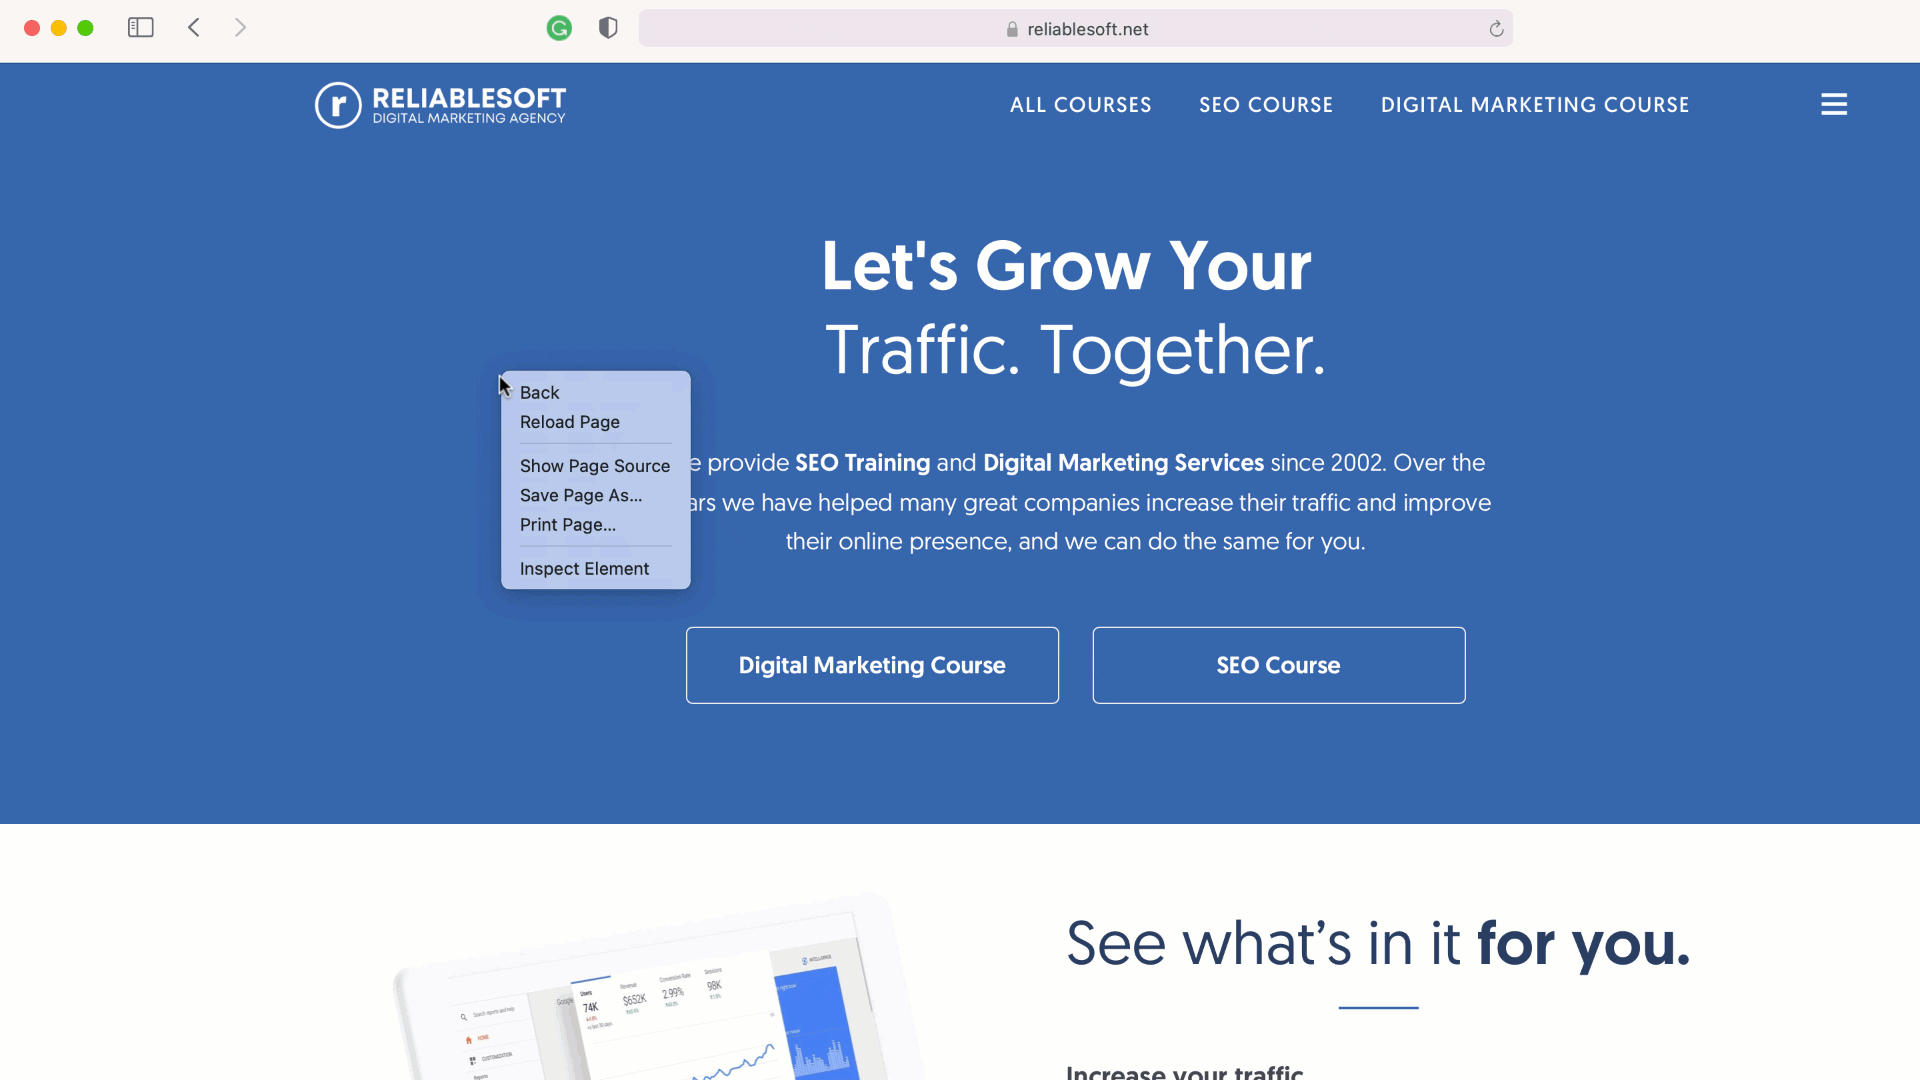This screenshot has width=1920, height=1080.
Task: Click the Digital Marketing Course button
Action: [x=872, y=665]
